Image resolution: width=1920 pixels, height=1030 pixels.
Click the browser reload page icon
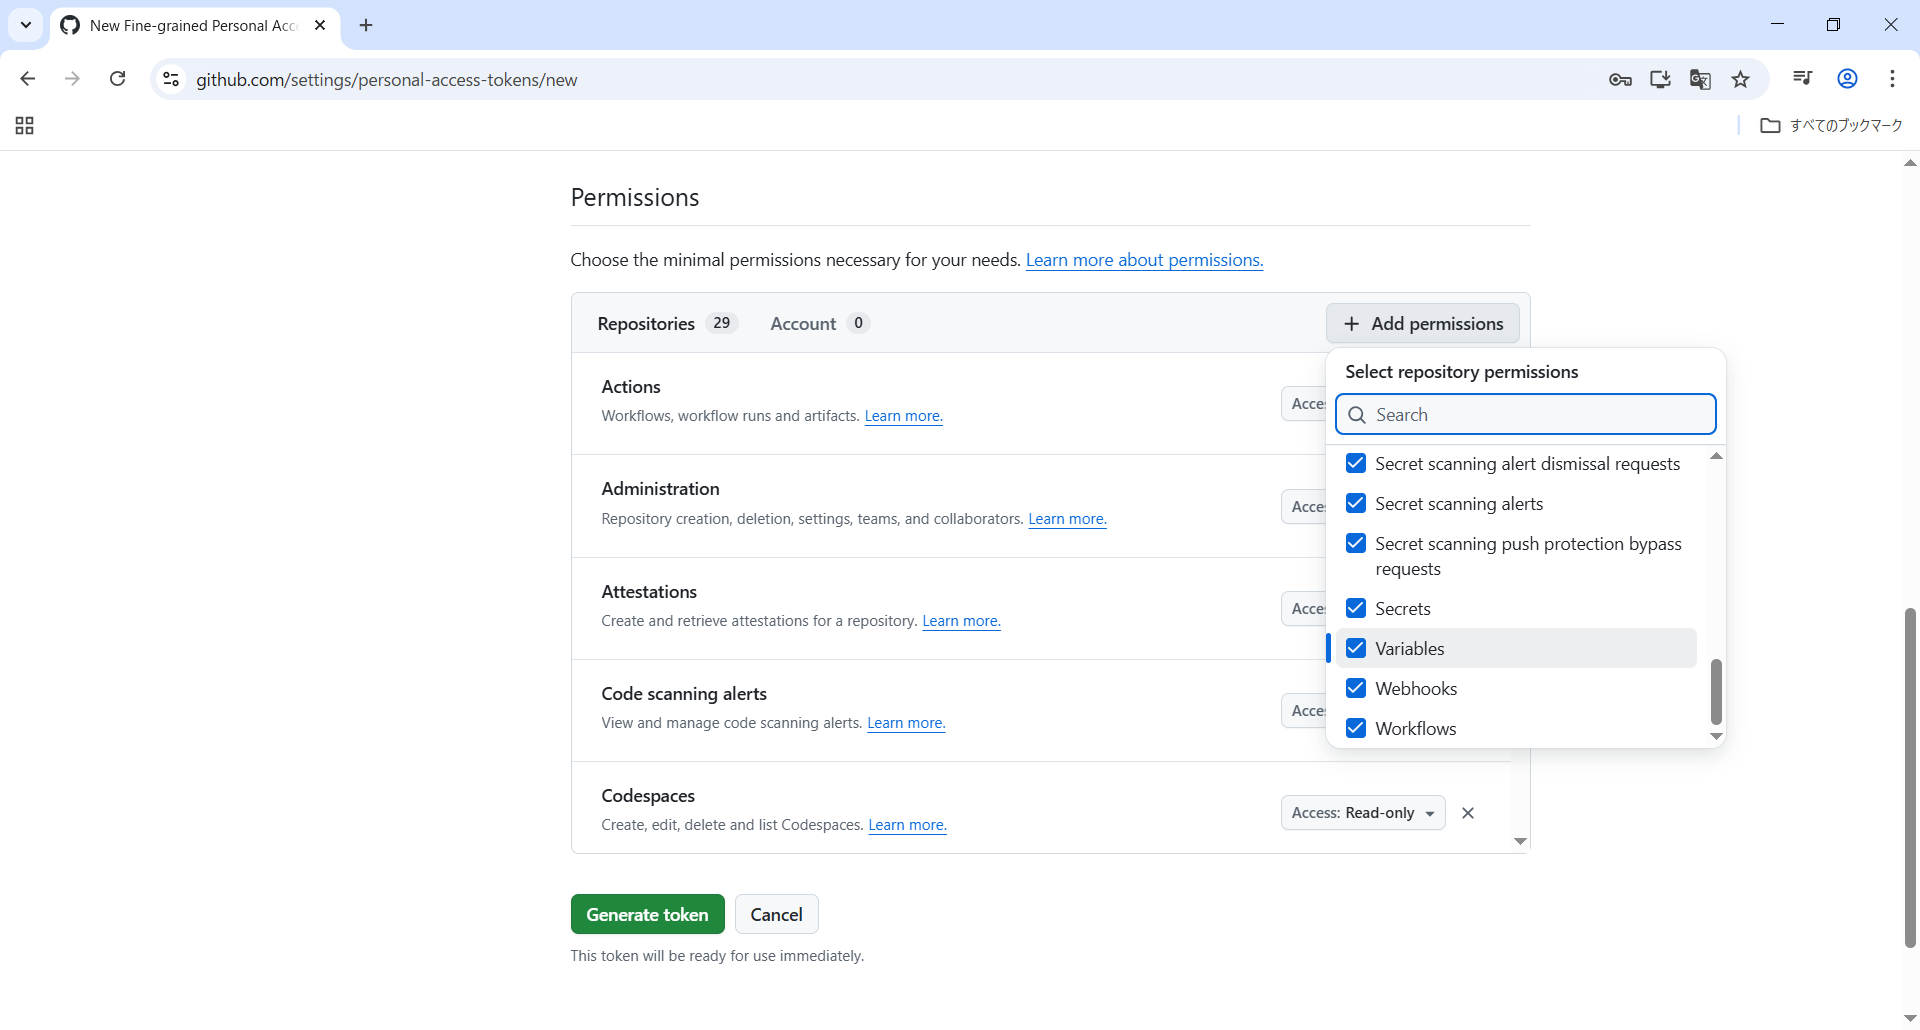coord(117,79)
